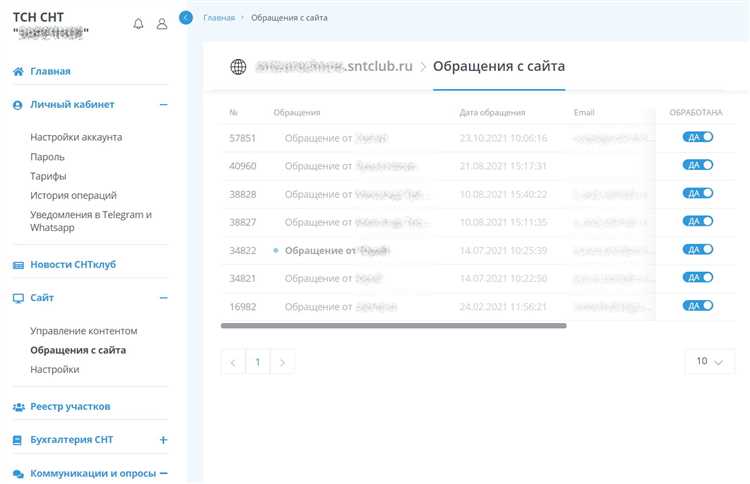Click the horizontal table scrollbar
The width and height of the screenshot is (750, 484).
tap(394, 326)
